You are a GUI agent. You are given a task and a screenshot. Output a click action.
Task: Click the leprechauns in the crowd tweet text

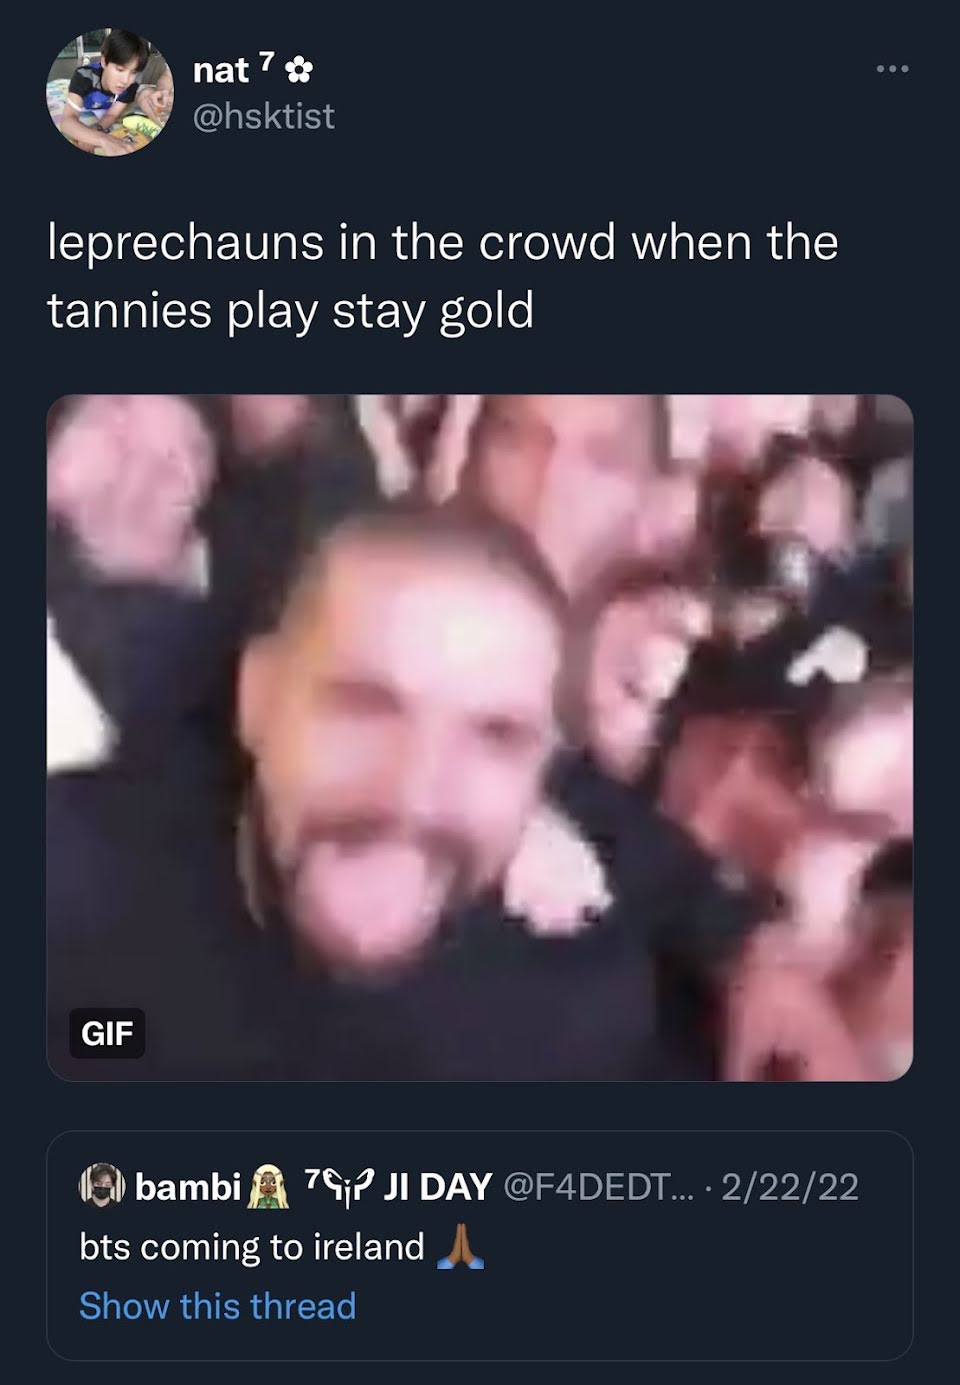coord(443,243)
